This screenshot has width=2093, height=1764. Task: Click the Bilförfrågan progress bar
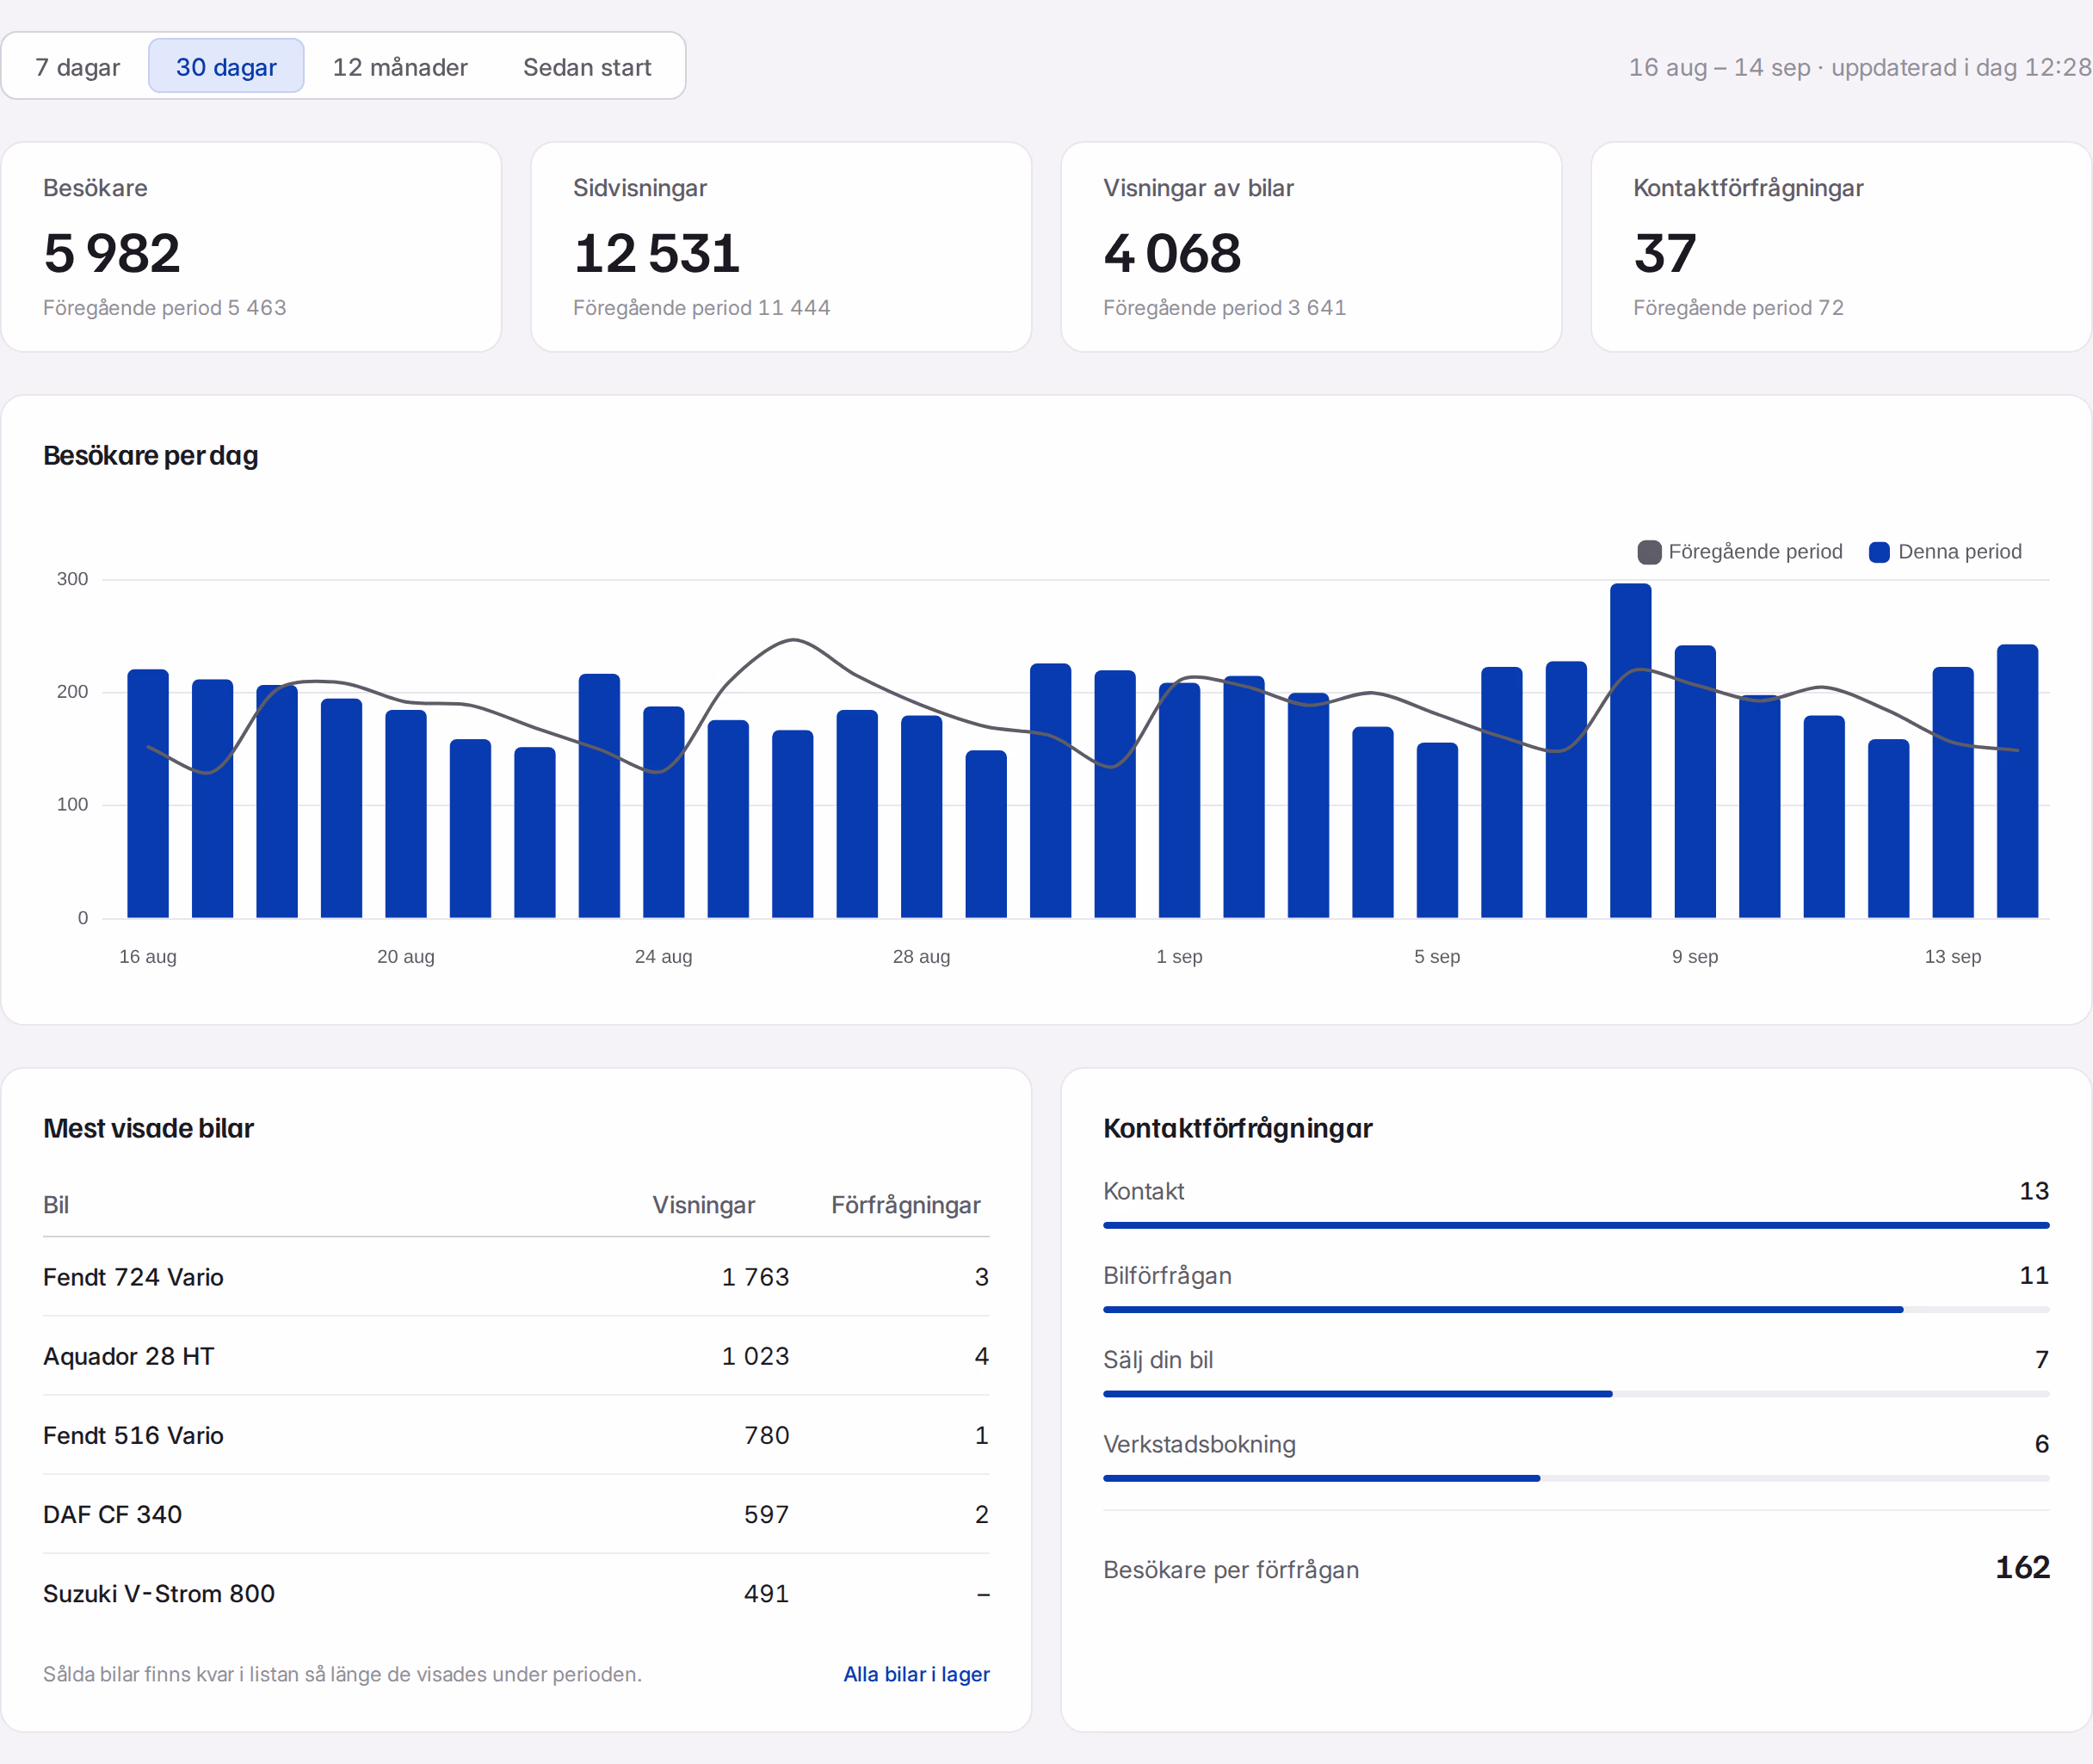pyautogui.click(x=1576, y=1309)
